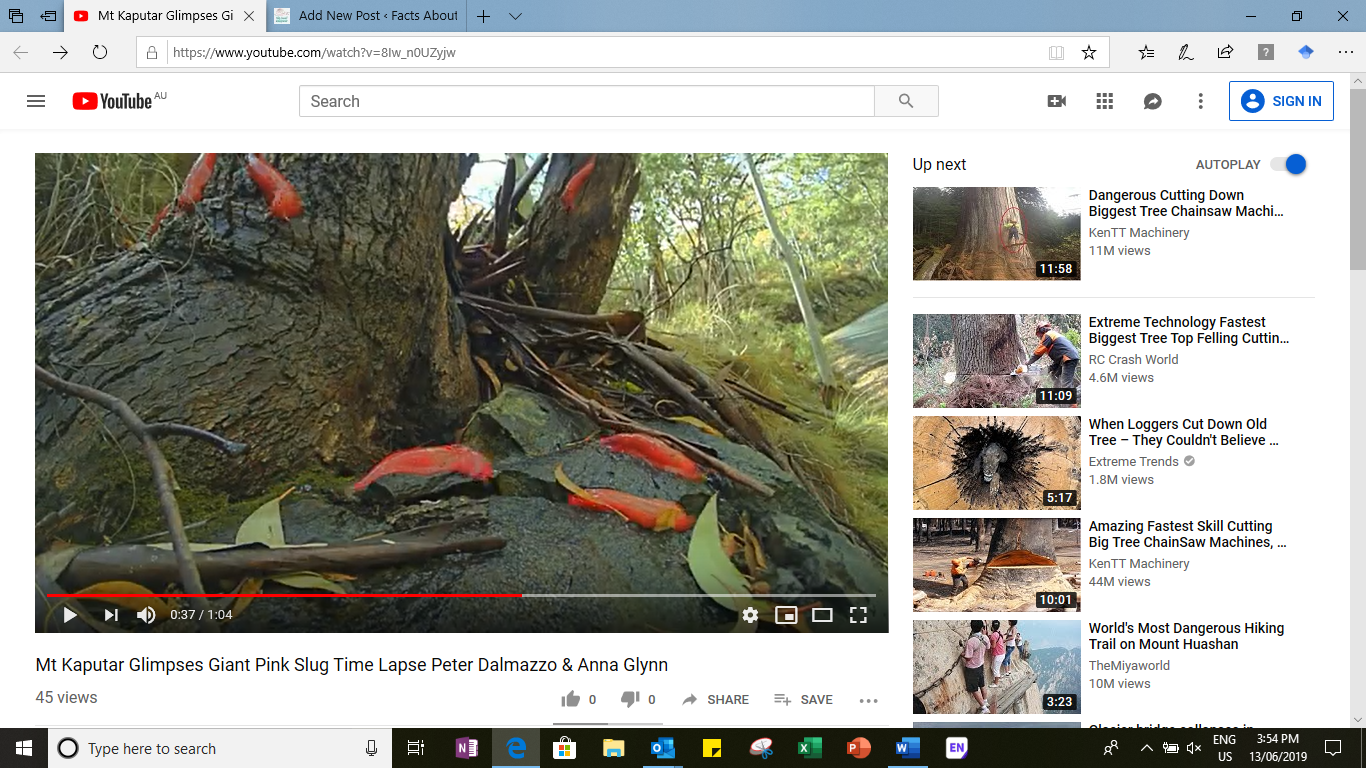Image resolution: width=1366 pixels, height=768 pixels.
Task: Open video settings gear icon
Action: coord(750,615)
